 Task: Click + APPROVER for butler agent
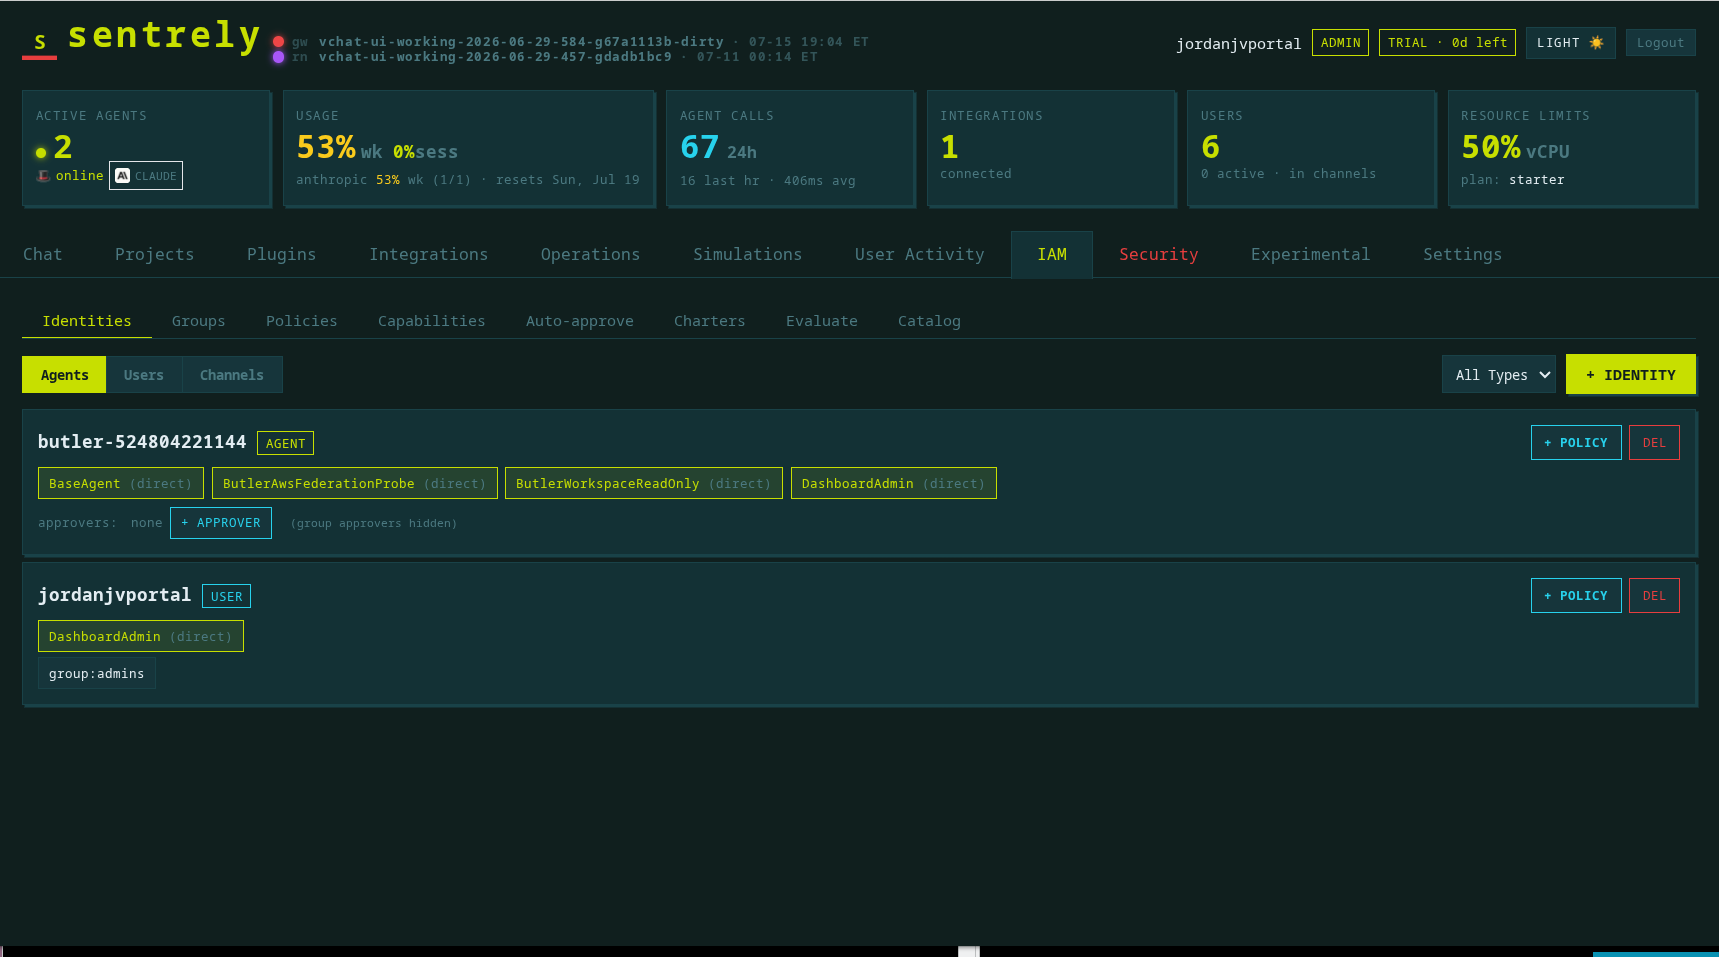tap(221, 523)
